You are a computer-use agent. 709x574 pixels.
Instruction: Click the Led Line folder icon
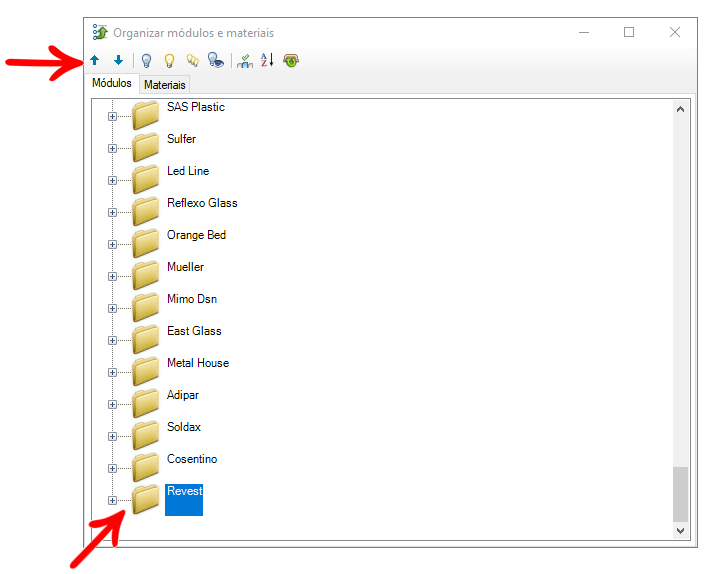pyautogui.click(x=146, y=179)
